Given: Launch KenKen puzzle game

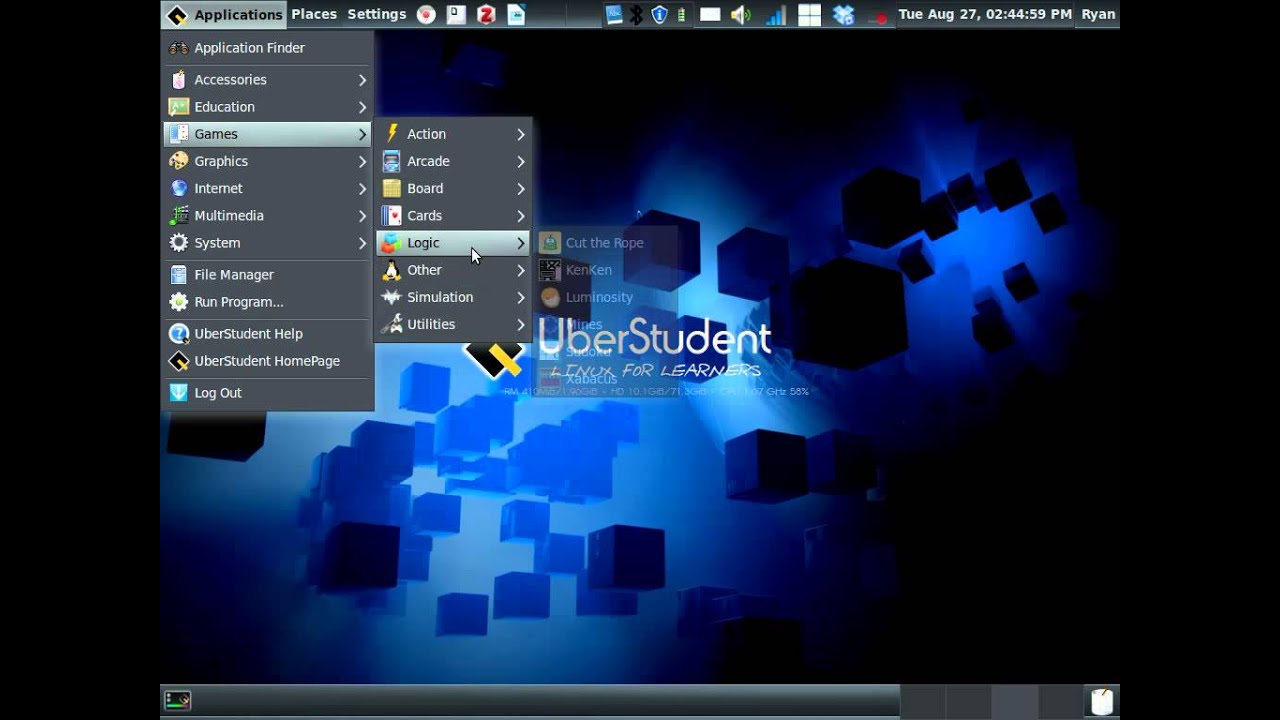Looking at the screenshot, I should (606, 270).
